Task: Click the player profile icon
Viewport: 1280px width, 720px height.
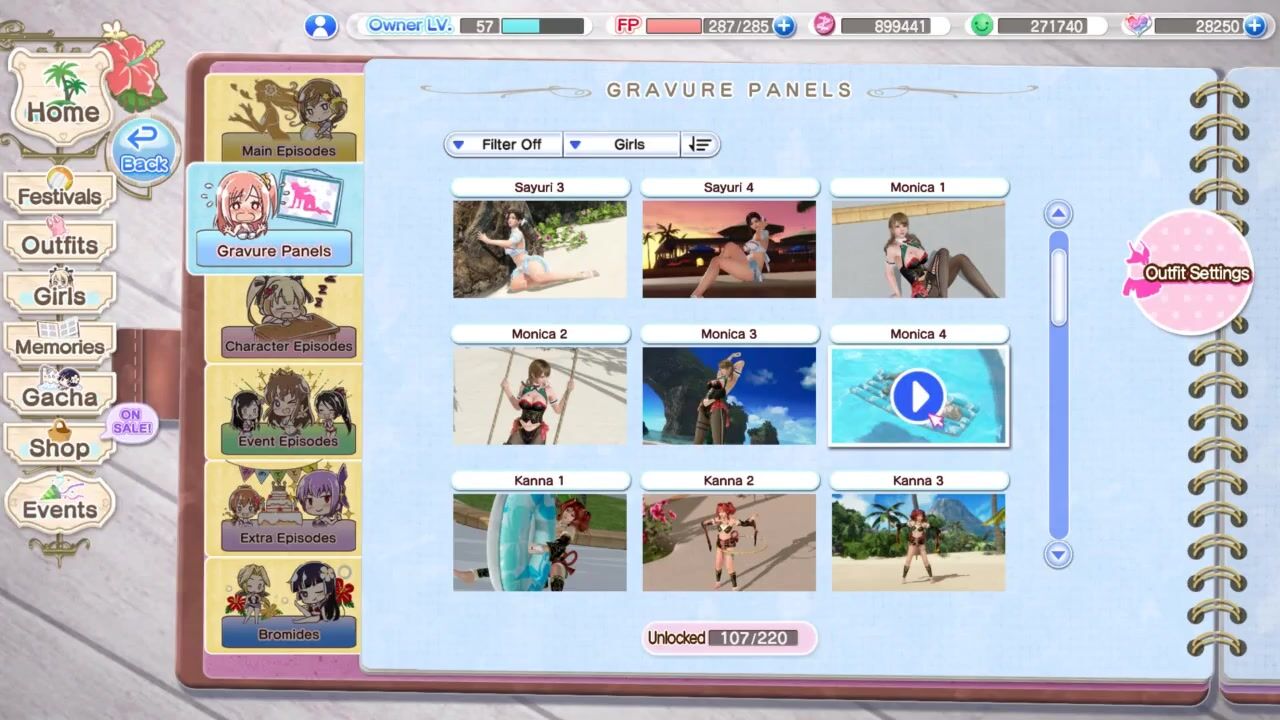Action: [x=320, y=26]
